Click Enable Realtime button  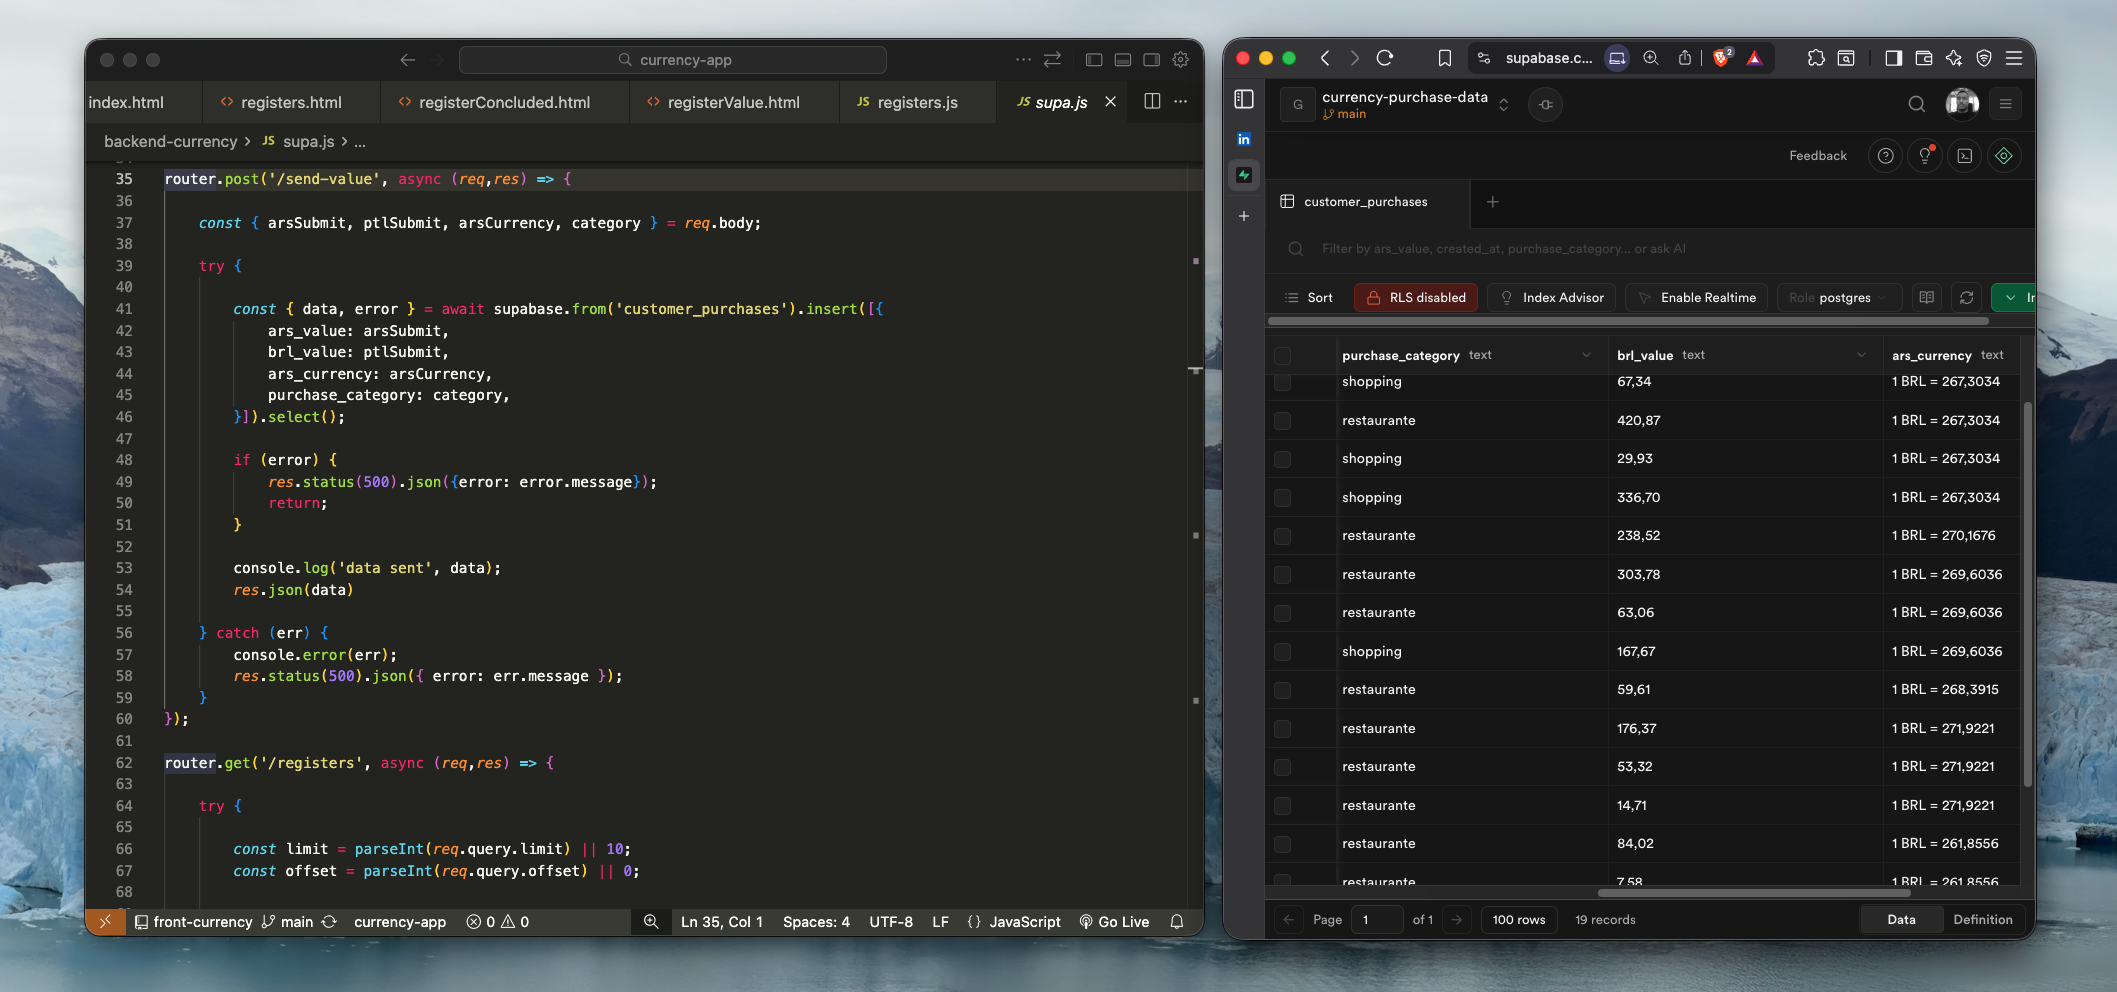[1697, 298]
